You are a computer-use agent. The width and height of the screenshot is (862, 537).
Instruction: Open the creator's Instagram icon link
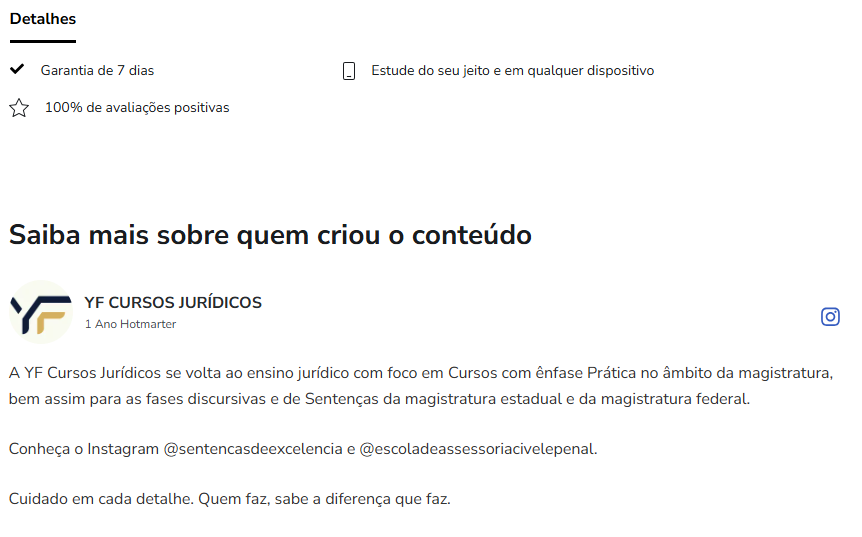[x=830, y=317]
